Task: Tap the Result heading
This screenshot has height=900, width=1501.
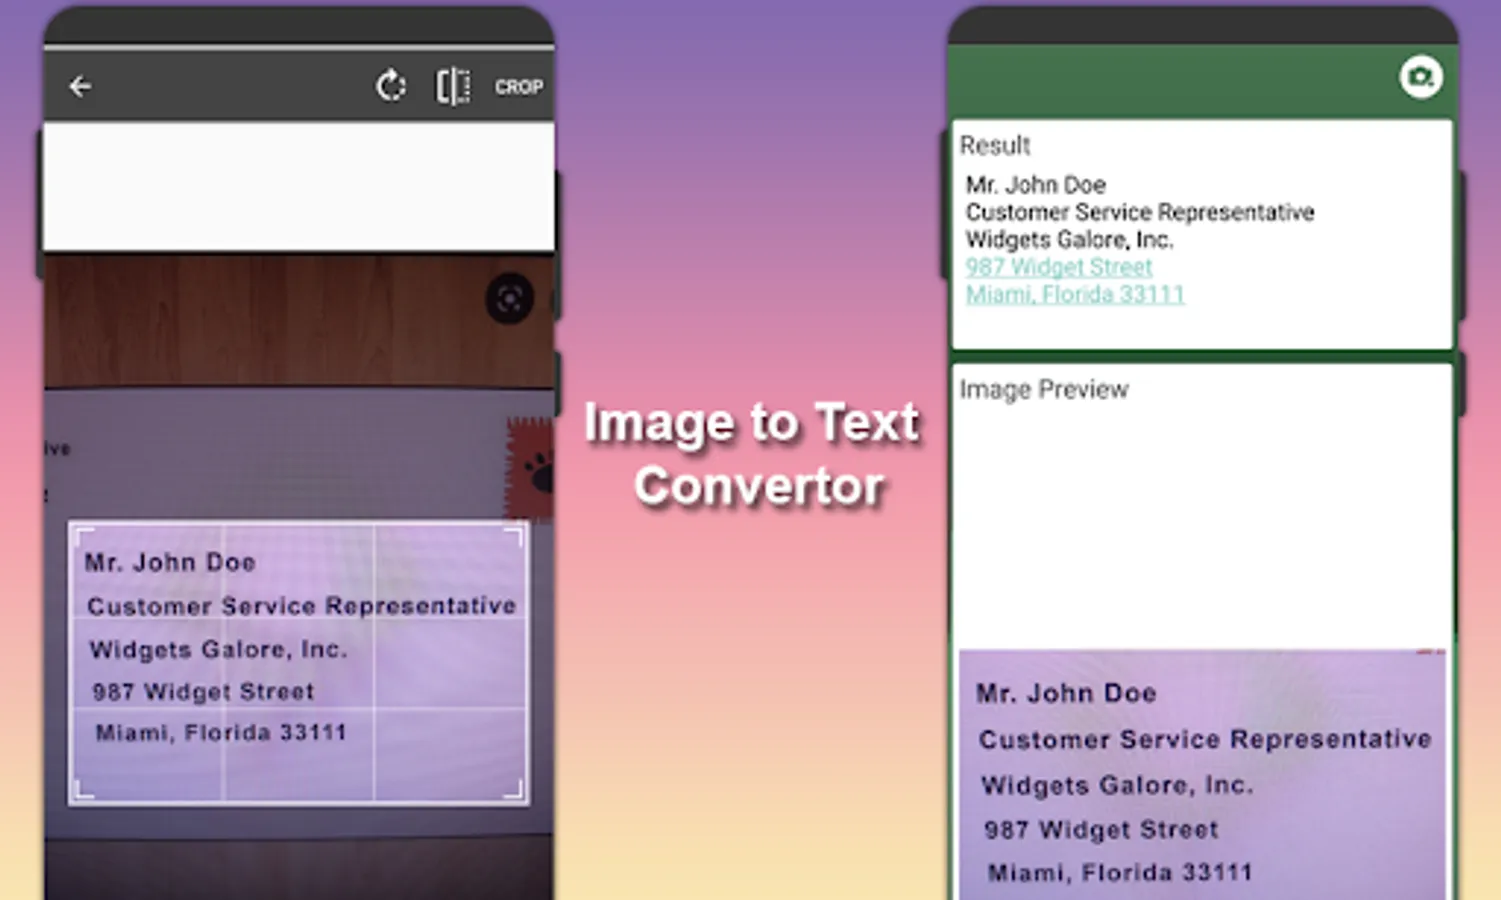Action: click(x=995, y=146)
